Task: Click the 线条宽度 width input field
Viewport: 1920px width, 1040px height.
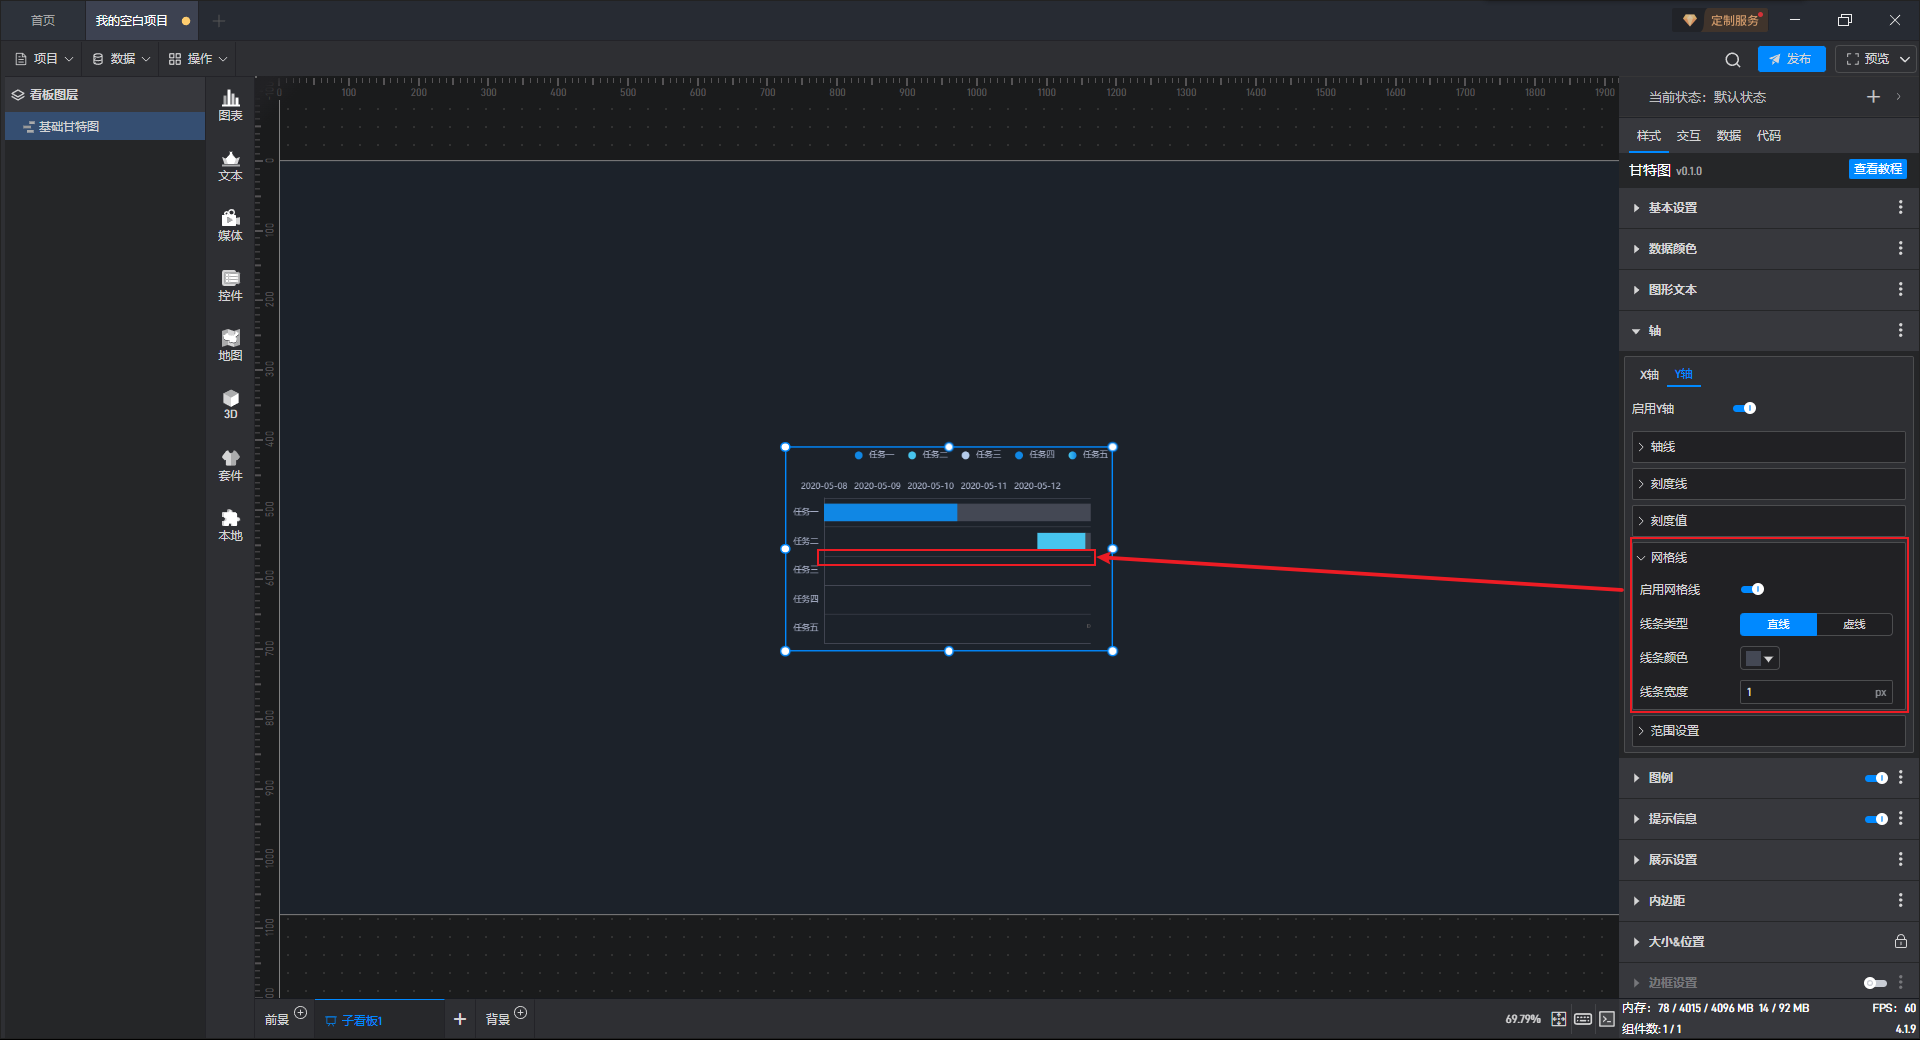Action: [x=1816, y=692]
